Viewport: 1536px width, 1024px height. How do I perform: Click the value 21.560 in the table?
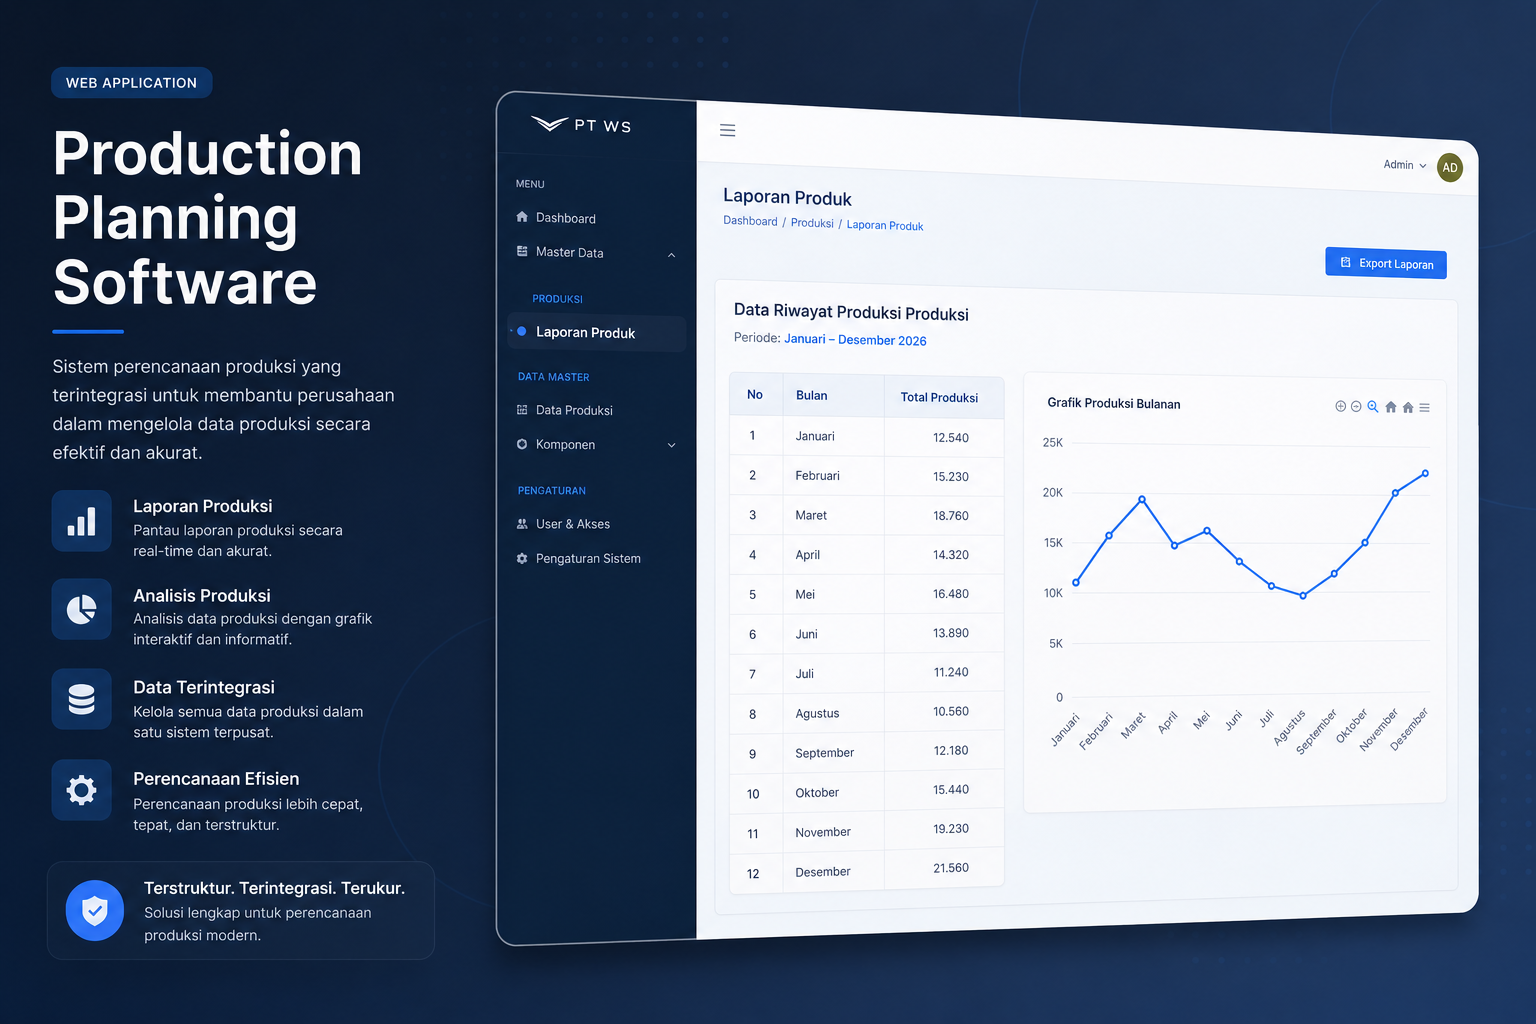point(951,868)
